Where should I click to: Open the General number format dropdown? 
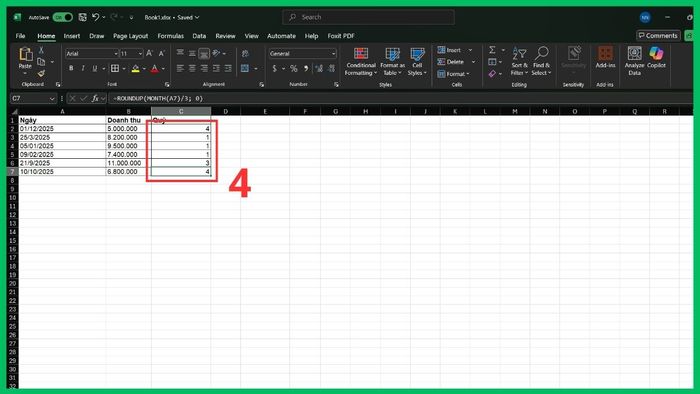pos(333,54)
